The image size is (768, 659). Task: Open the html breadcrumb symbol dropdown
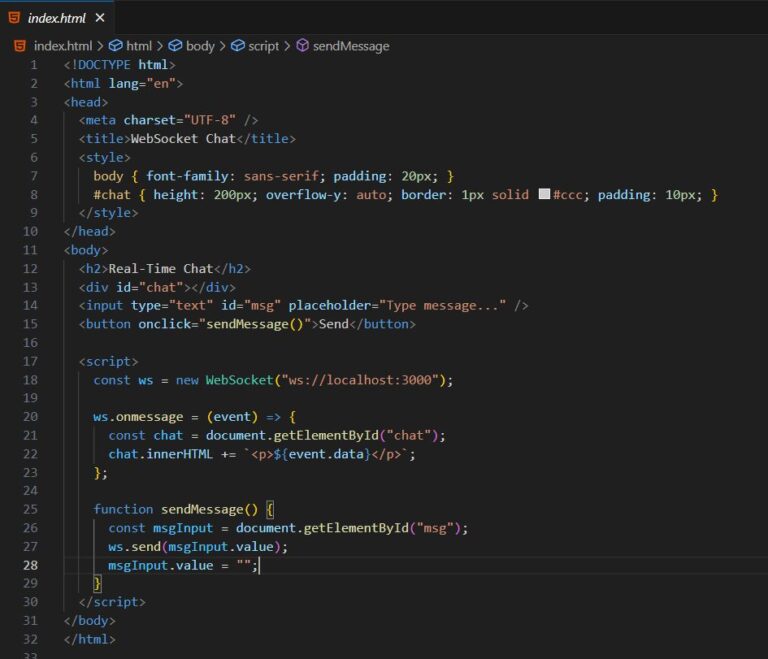tap(139, 46)
